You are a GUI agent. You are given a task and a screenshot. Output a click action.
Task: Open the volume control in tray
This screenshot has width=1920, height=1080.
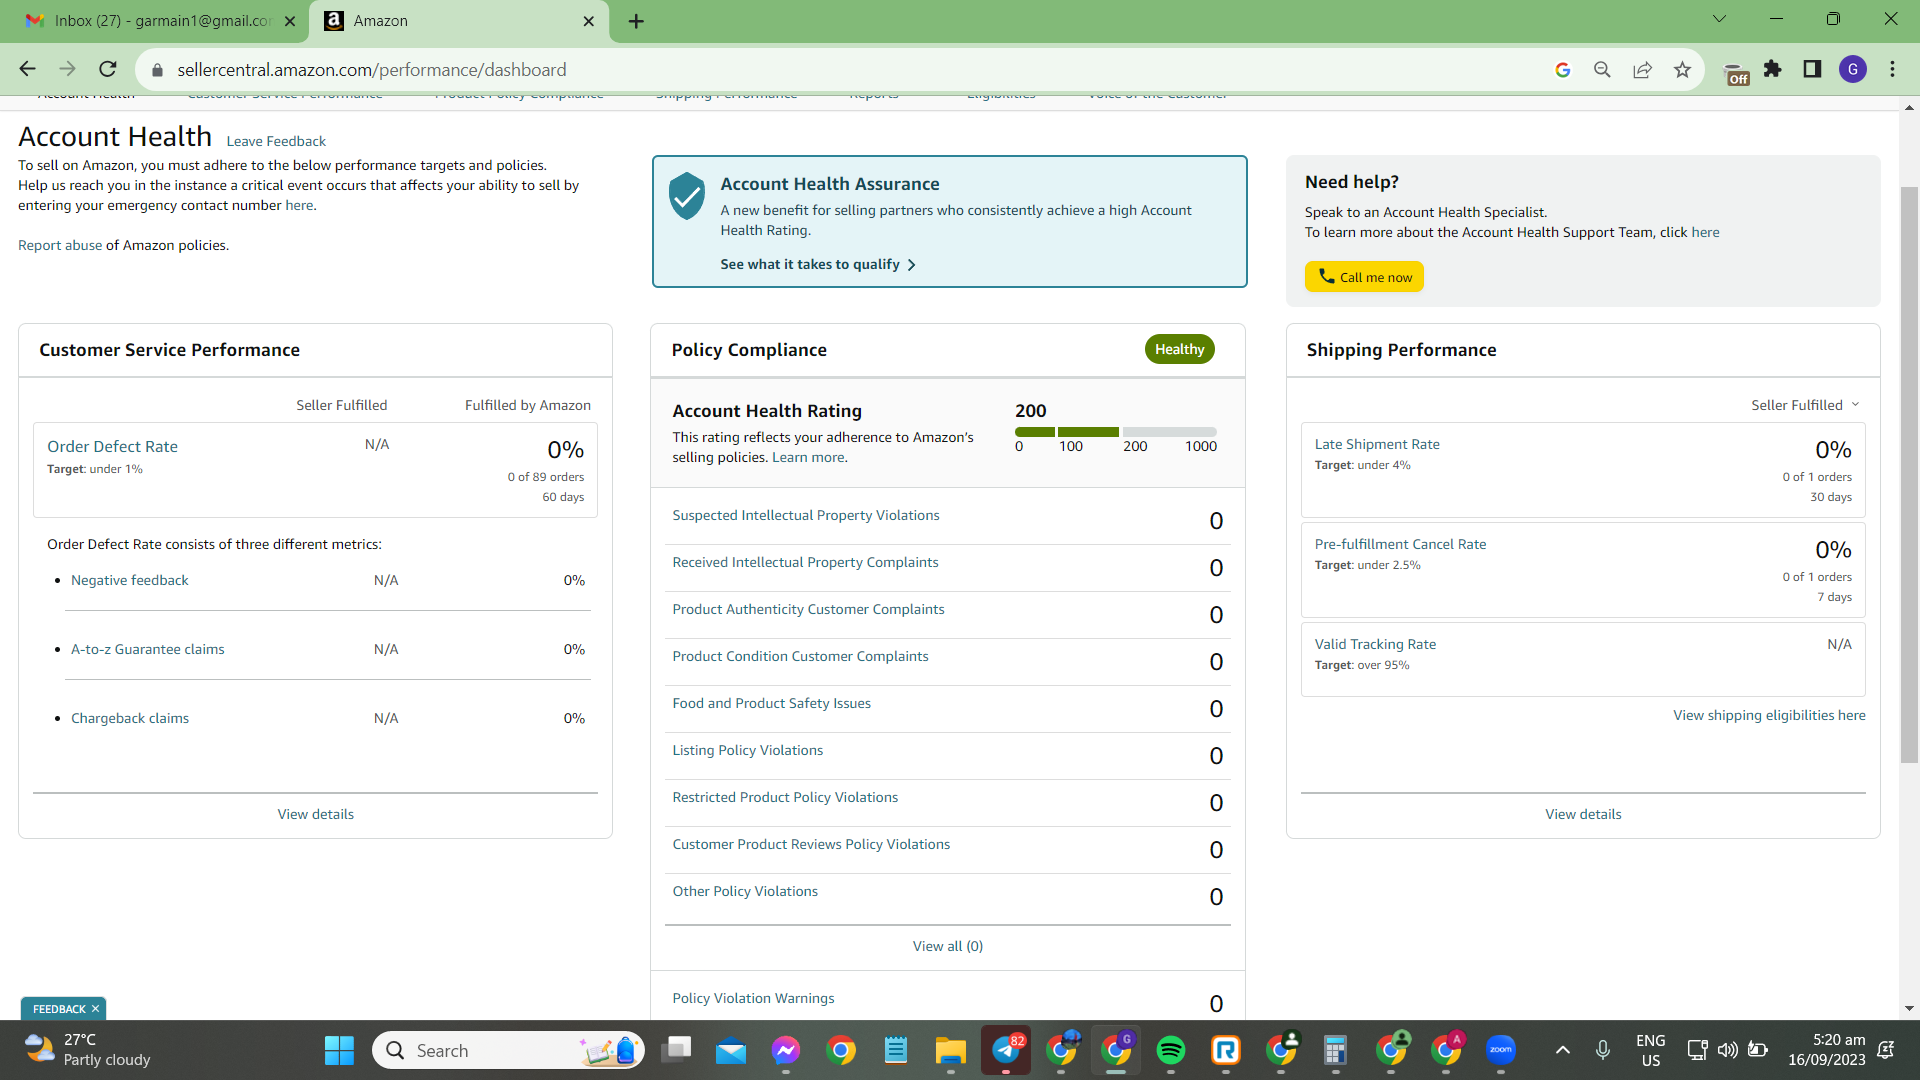coord(1727,1050)
